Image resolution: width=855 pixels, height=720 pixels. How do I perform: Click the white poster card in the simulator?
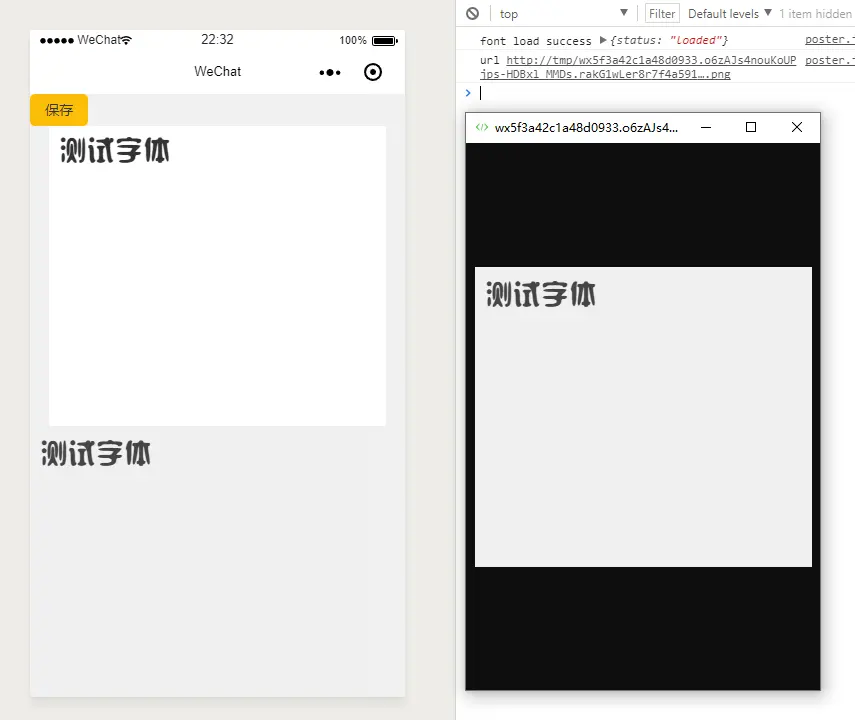pos(217,275)
